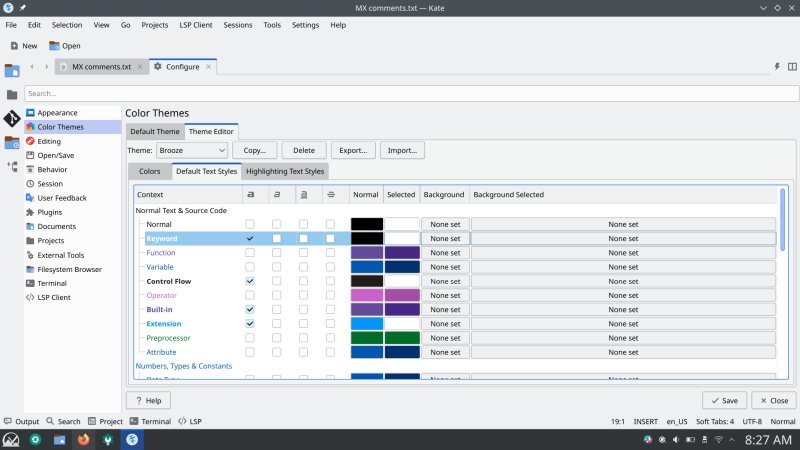Open the Git panel in left sidebar
The height and width of the screenshot is (450, 800).
[12, 119]
